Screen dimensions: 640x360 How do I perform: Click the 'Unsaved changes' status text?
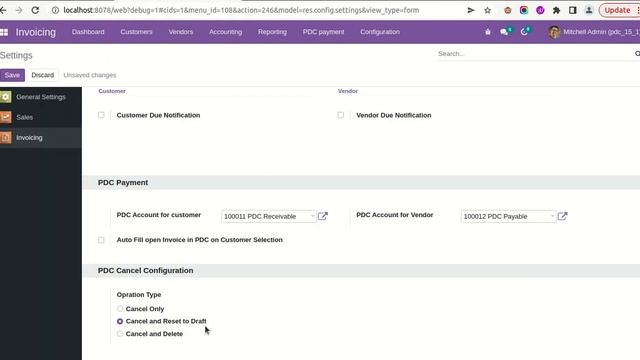pos(90,75)
